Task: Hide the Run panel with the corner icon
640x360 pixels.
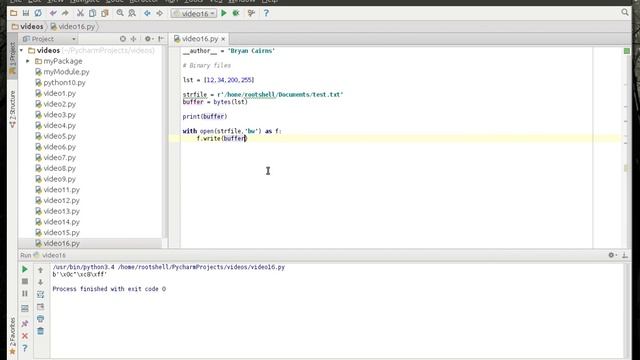Action: 624,255
